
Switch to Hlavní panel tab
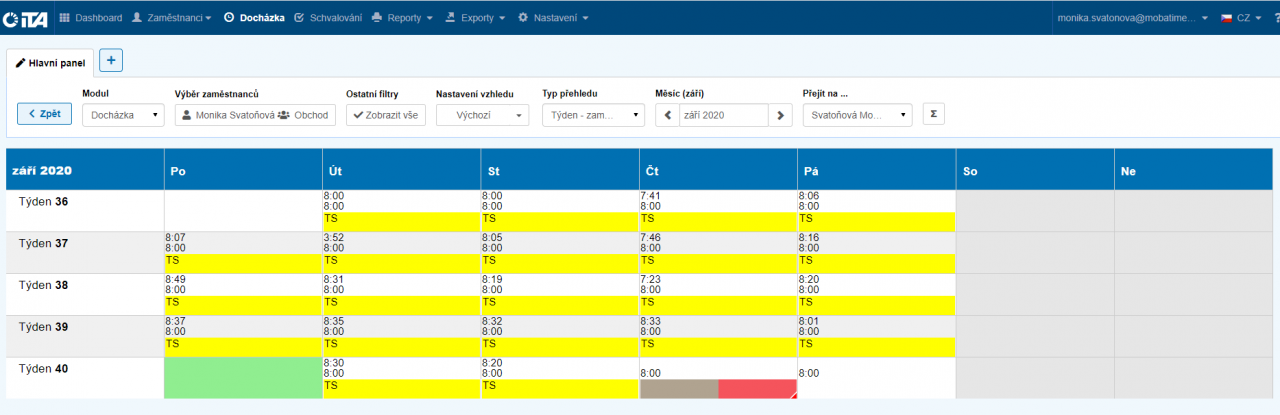pyautogui.click(x=50, y=62)
